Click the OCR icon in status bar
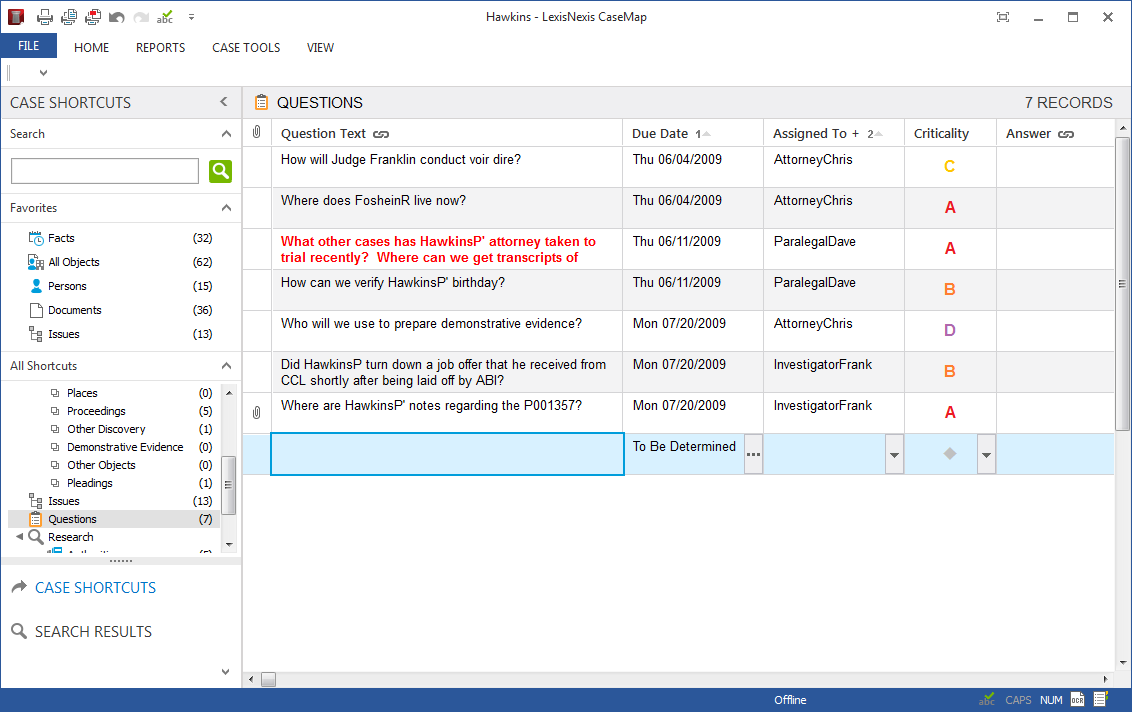This screenshot has height=712, width=1132. [x=1077, y=700]
